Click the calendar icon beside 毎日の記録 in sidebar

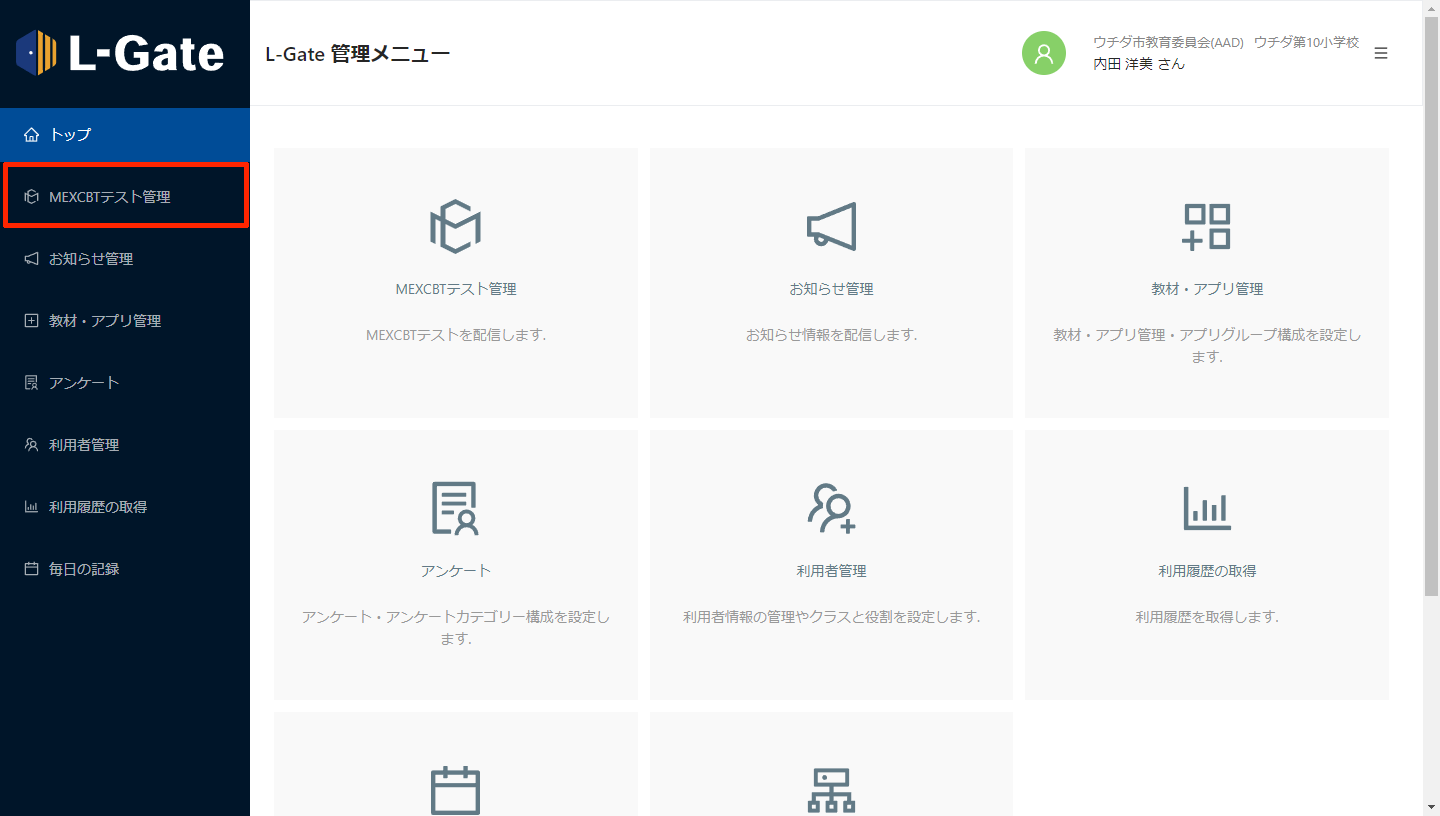(x=31, y=569)
